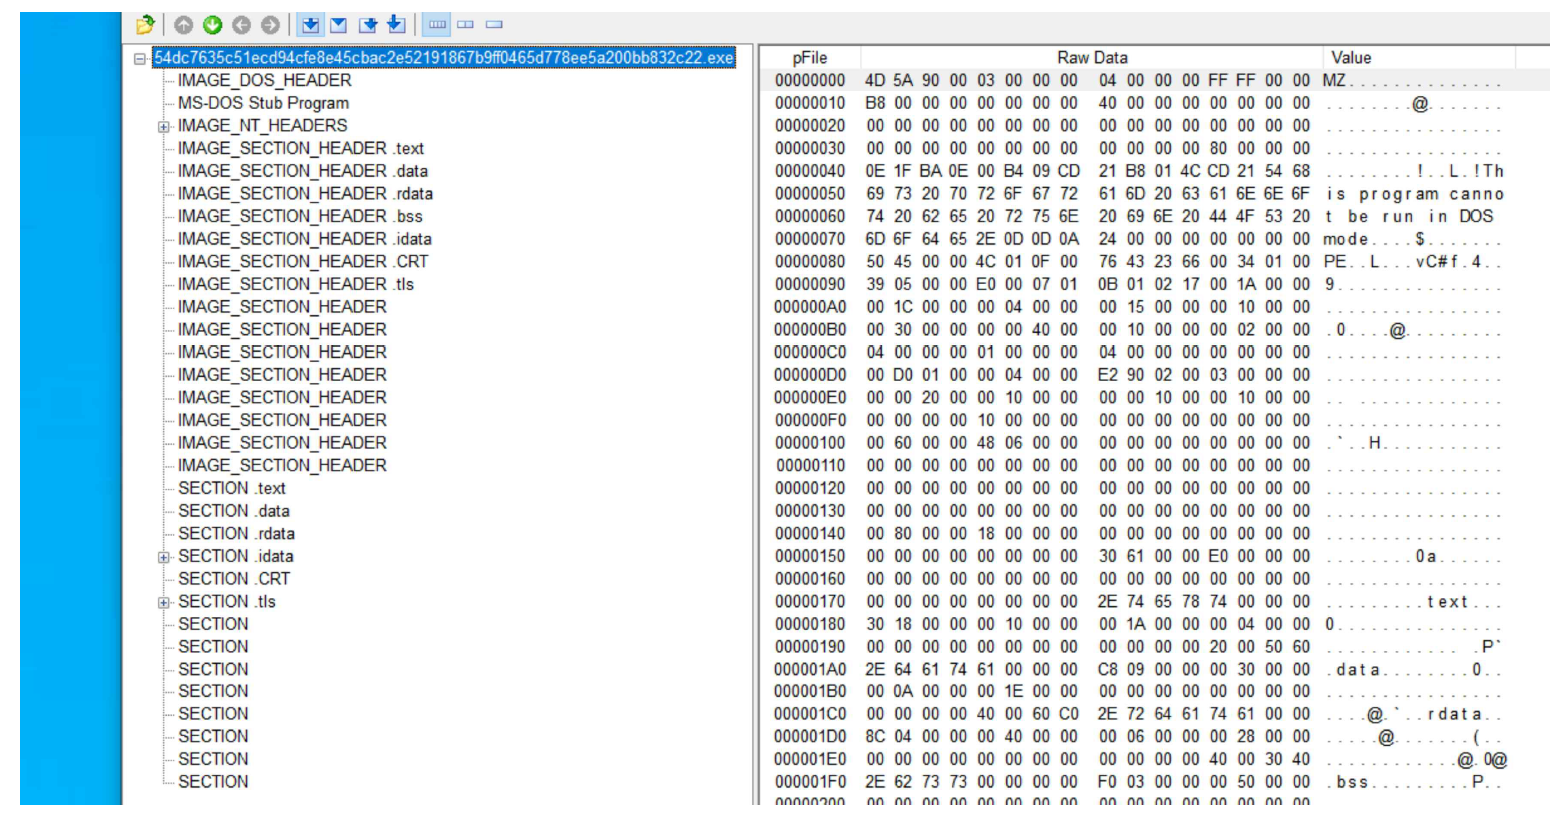This screenshot has height=819, width=1550.
Task: Click the pFile column header
Action: [809, 58]
